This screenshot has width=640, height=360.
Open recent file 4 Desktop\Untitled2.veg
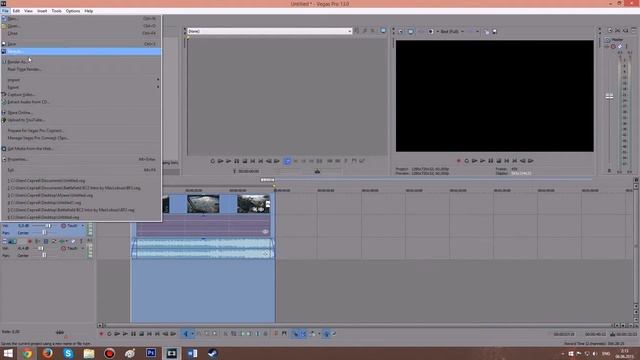81,202
